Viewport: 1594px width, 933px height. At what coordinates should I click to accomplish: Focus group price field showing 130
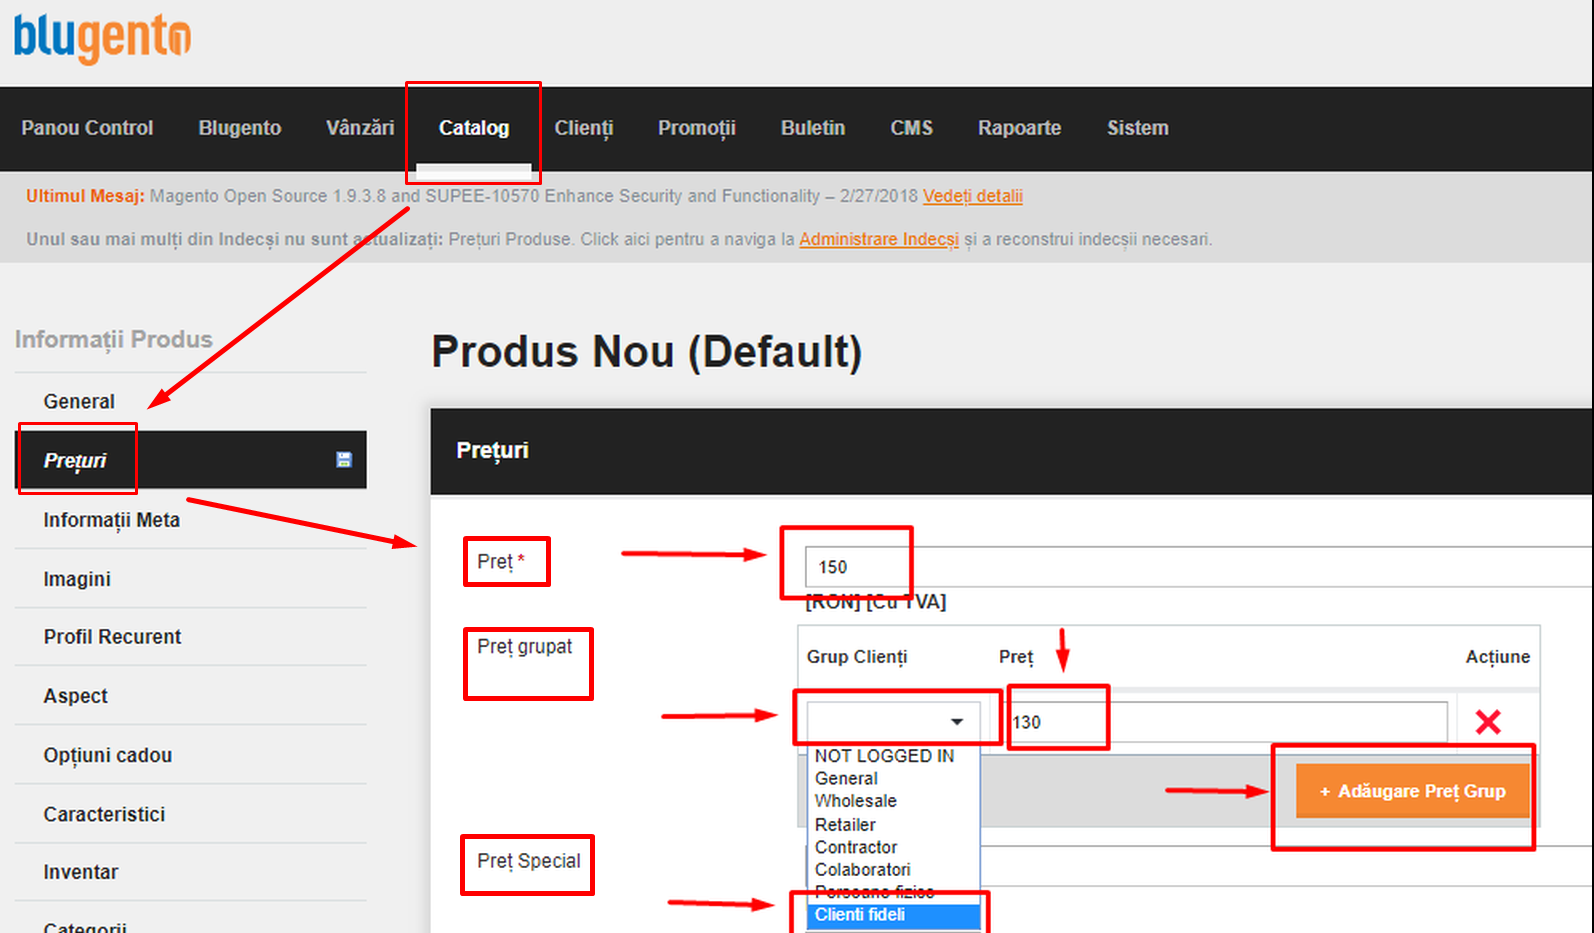tap(1228, 722)
